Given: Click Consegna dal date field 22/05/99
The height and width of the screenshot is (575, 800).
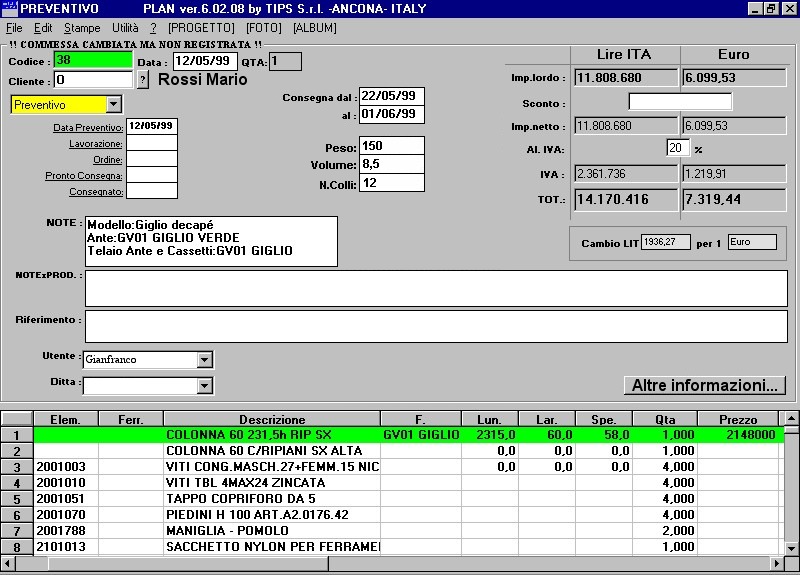Looking at the screenshot, I should click(391, 96).
